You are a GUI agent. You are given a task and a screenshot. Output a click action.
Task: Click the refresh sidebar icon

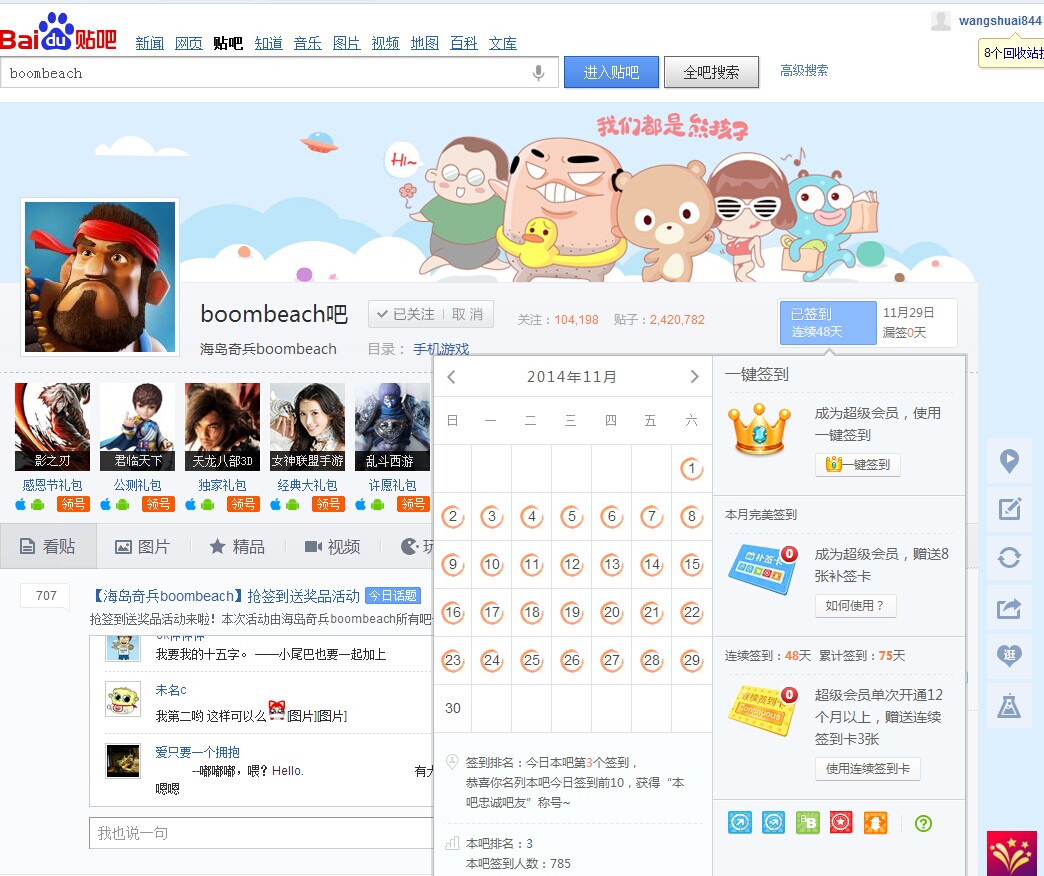1009,557
